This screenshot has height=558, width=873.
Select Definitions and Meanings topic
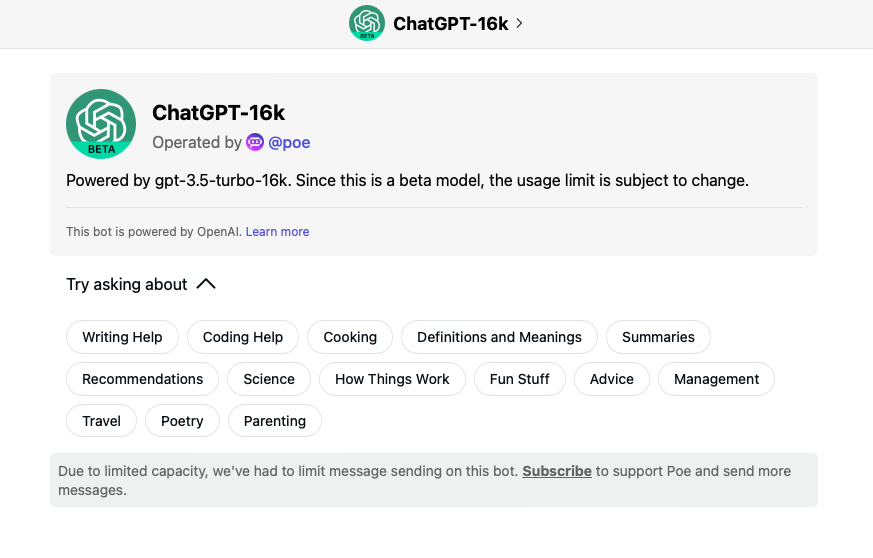[x=499, y=337]
